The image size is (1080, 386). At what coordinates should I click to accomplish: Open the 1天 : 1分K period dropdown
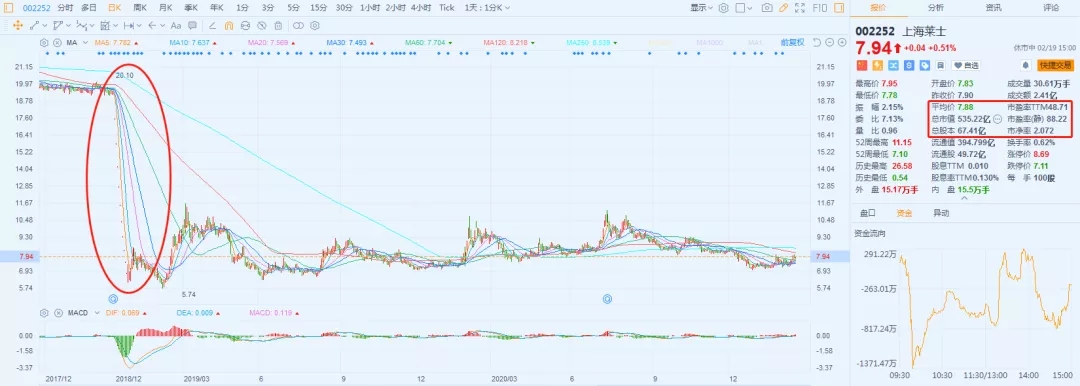488,8
